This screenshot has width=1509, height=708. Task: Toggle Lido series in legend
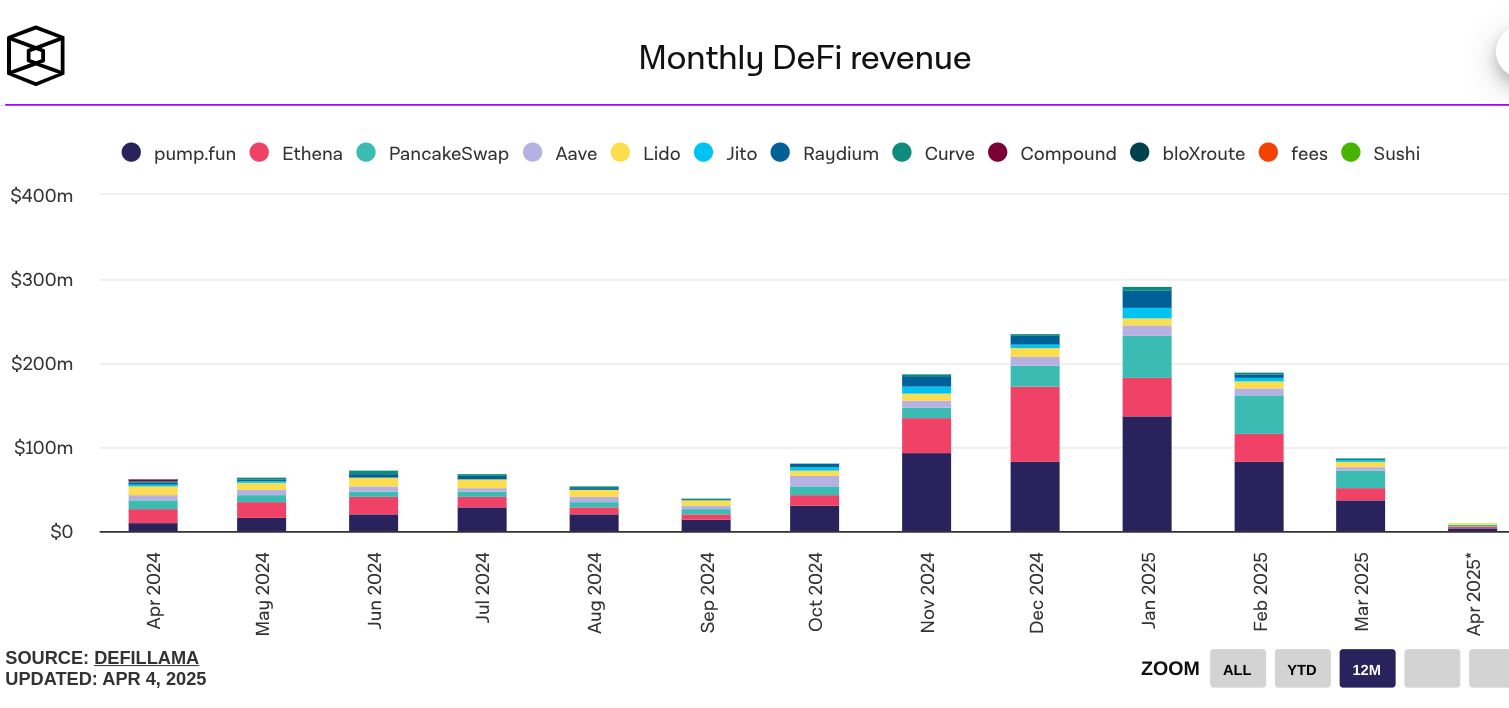point(646,153)
